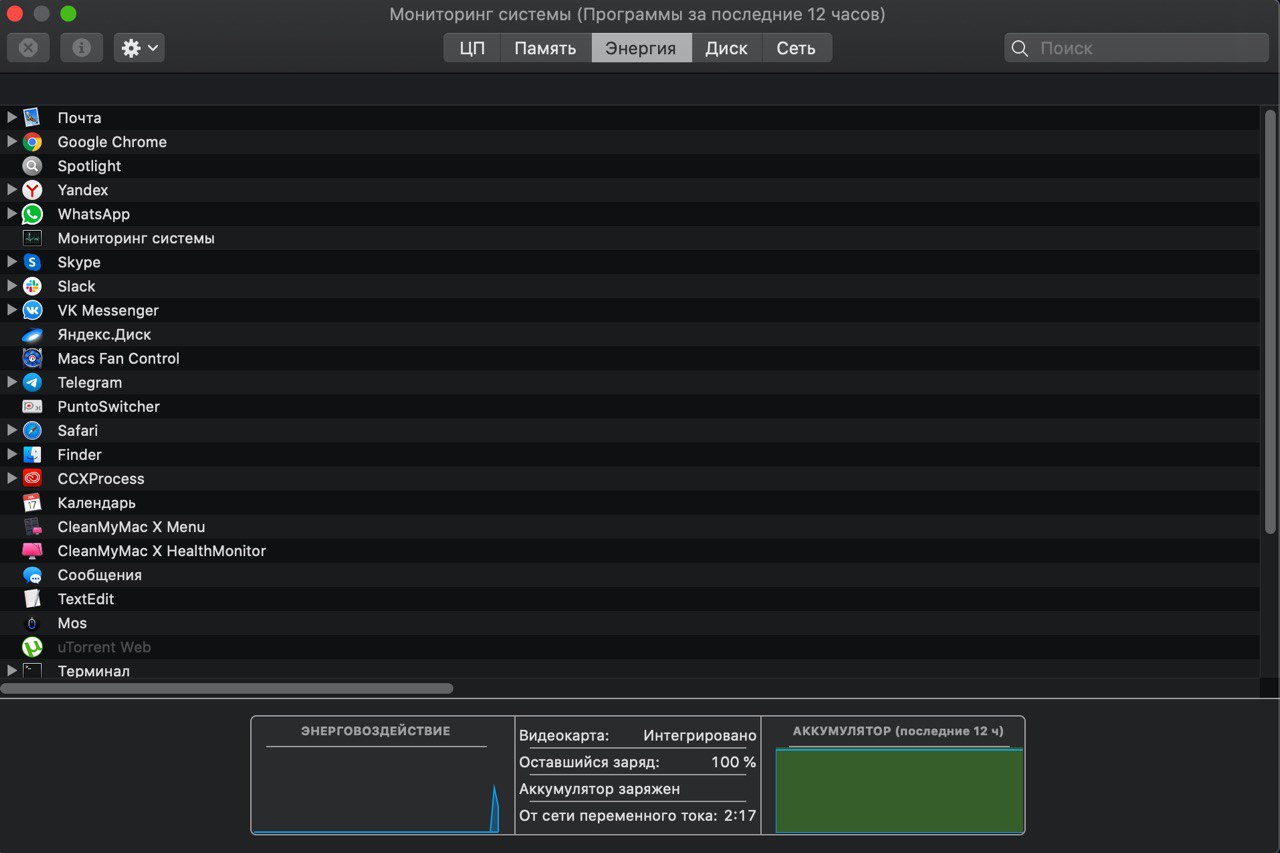
Task: Click the Терминал terminal icon
Action: pyautogui.click(x=32, y=670)
